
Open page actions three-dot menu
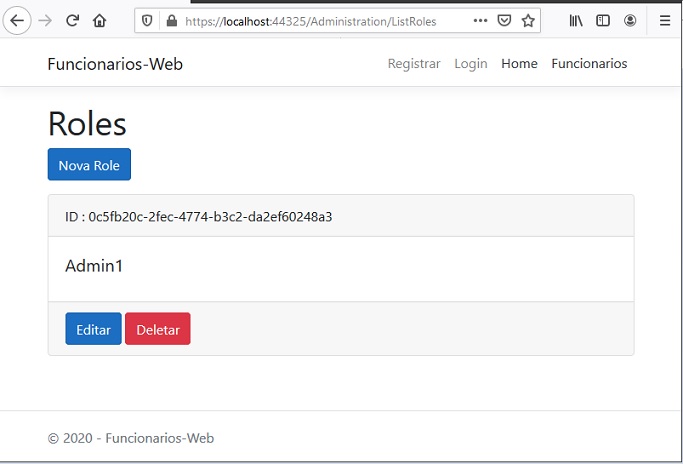tap(480, 20)
